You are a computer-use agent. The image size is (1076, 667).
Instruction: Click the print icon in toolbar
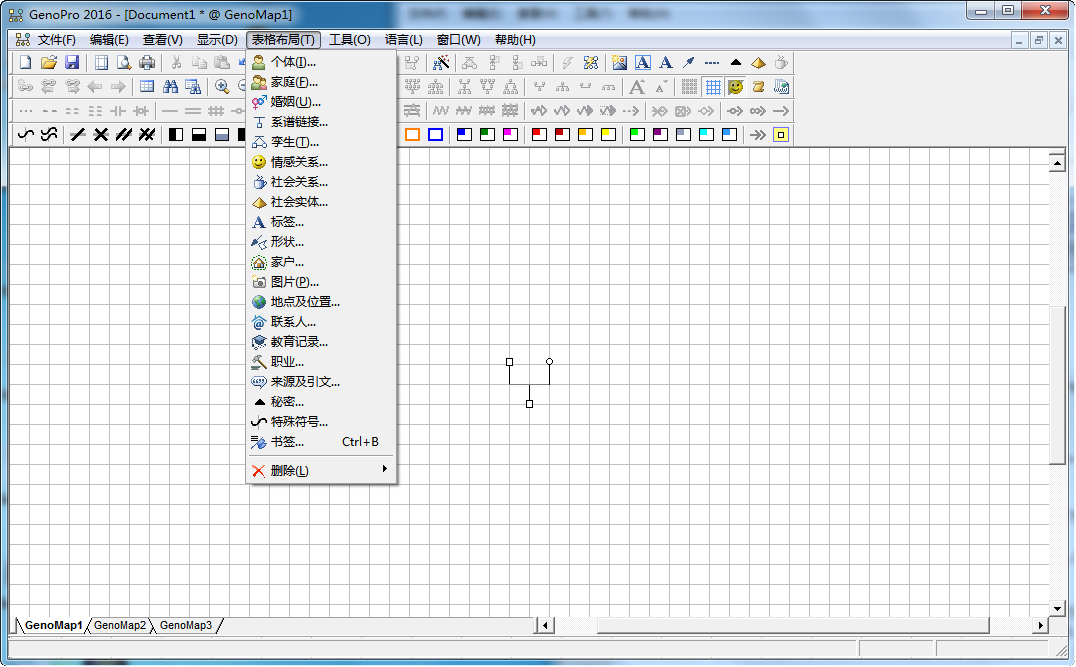[x=147, y=62]
